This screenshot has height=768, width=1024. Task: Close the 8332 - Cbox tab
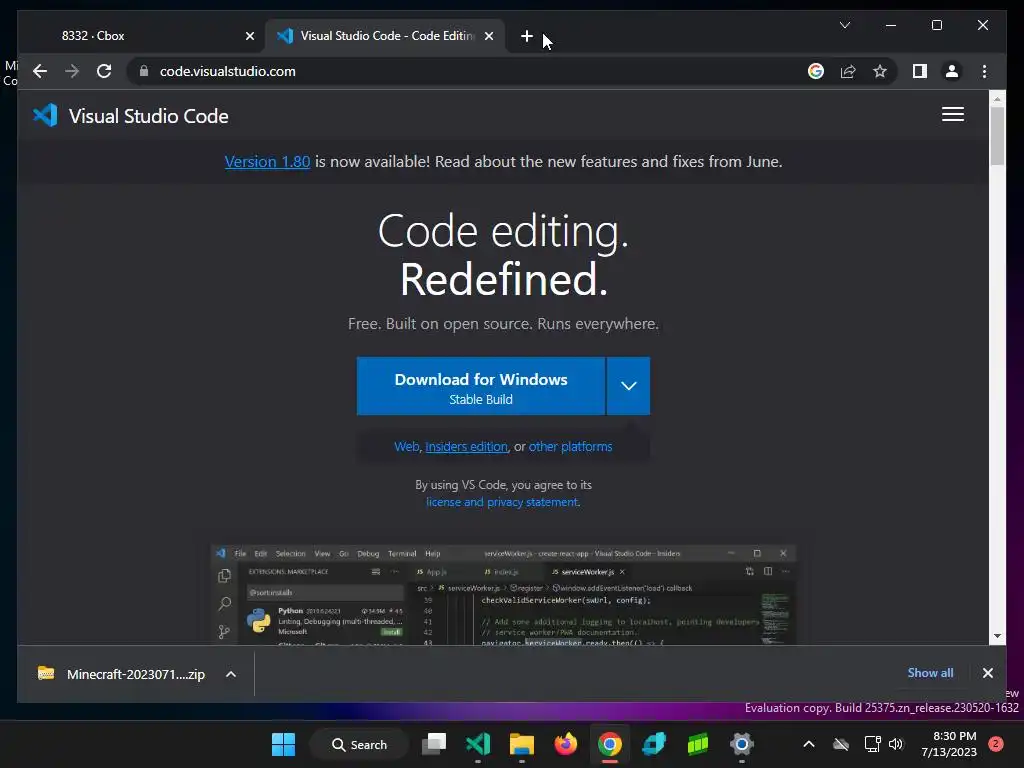click(x=249, y=36)
